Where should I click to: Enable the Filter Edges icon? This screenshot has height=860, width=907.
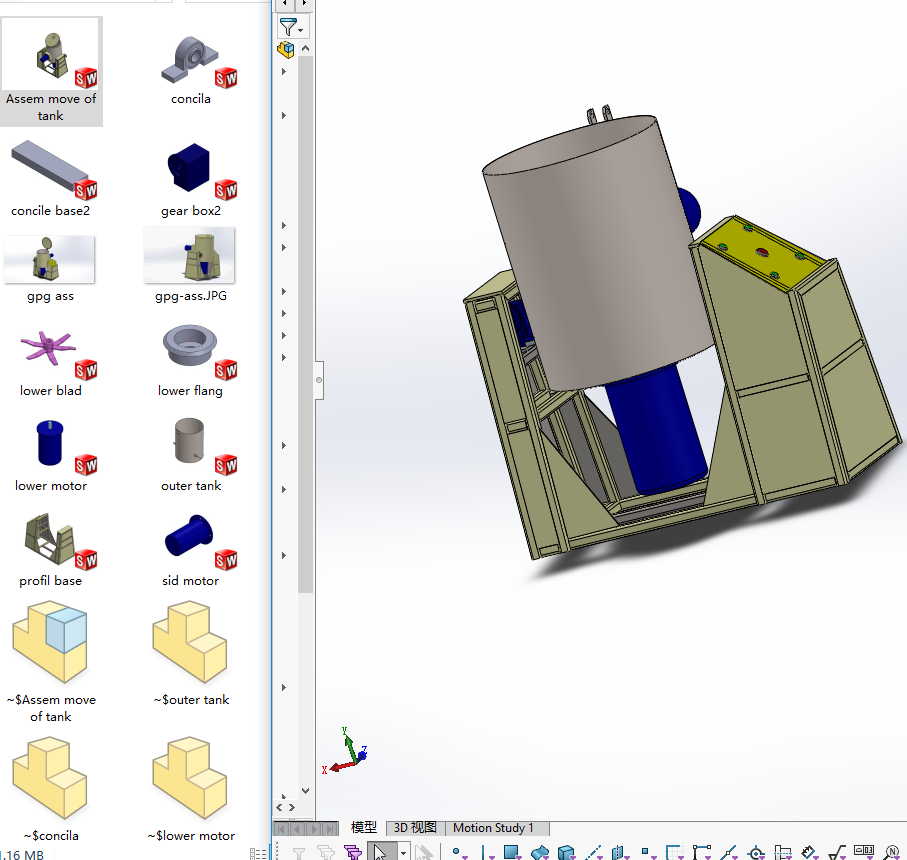[487, 852]
